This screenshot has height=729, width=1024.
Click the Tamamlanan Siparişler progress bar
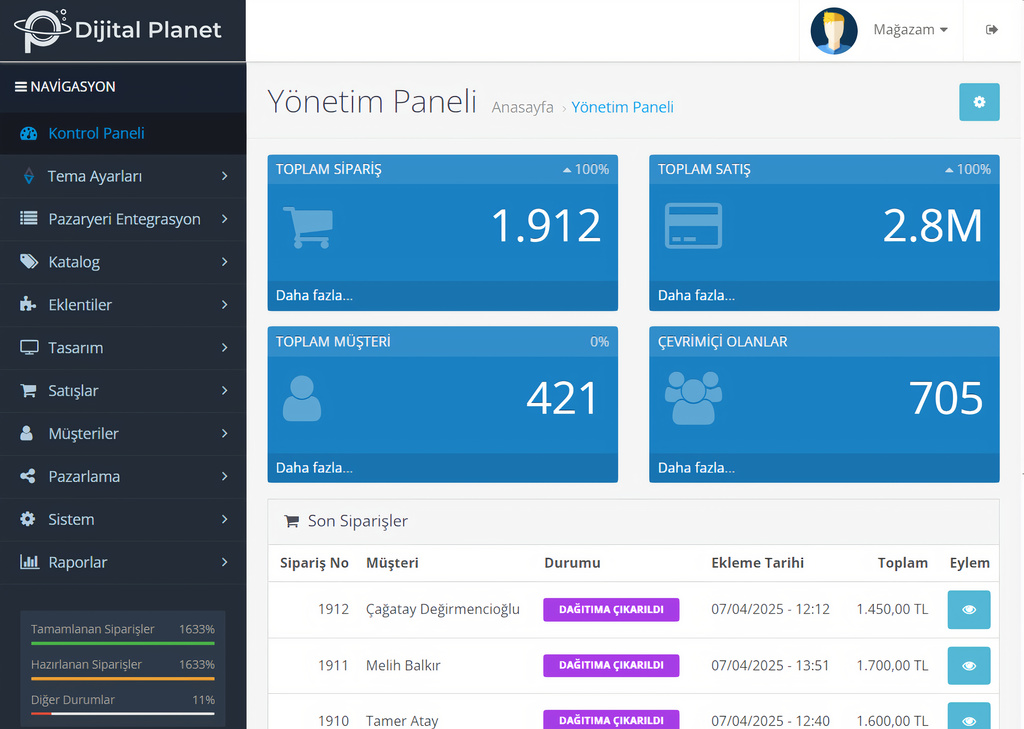(x=122, y=643)
